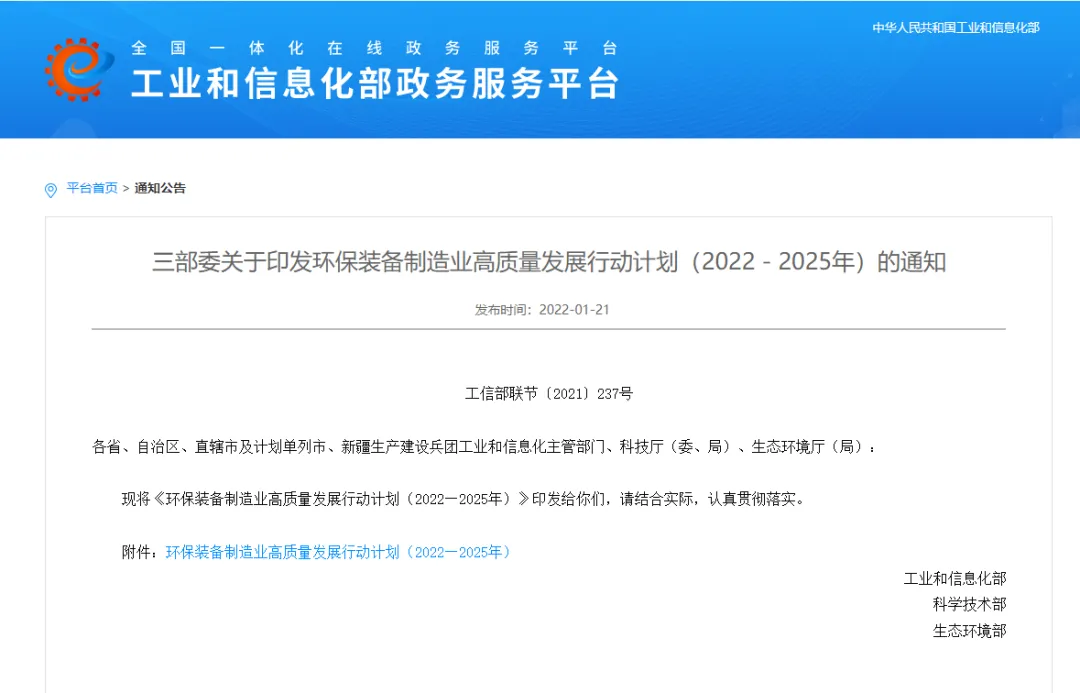The image size is (1080, 693).
Task: Click the signature 生态环境部
Action: (969, 630)
